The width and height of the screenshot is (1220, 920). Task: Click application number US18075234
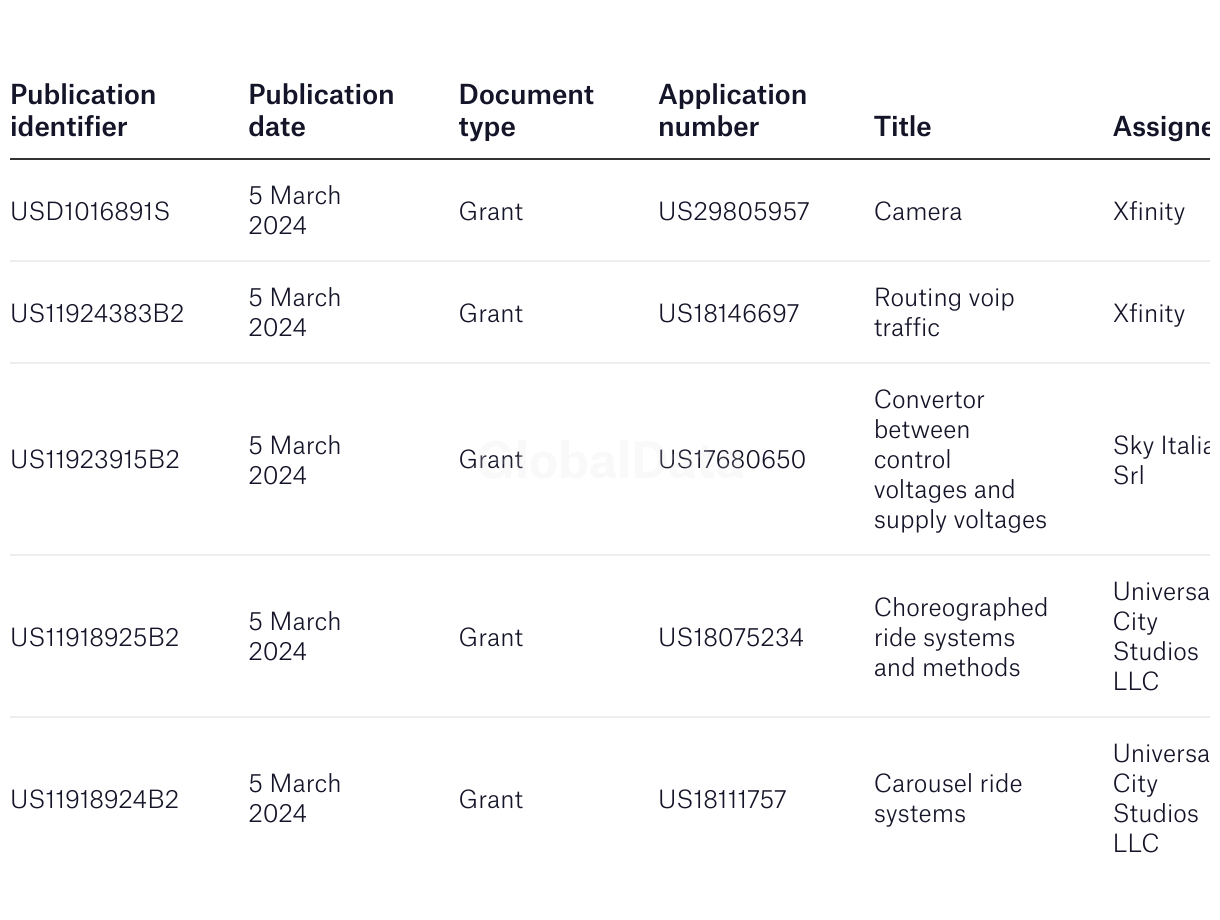click(x=730, y=637)
